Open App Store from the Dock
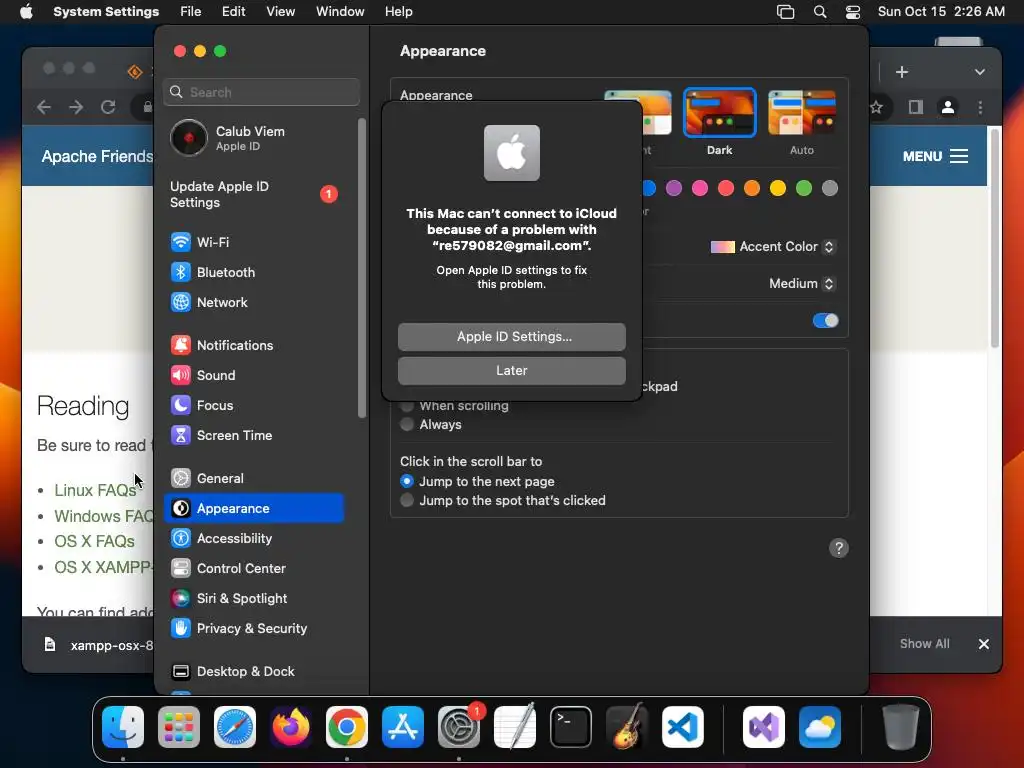Image resolution: width=1024 pixels, height=768 pixels. (403, 727)
